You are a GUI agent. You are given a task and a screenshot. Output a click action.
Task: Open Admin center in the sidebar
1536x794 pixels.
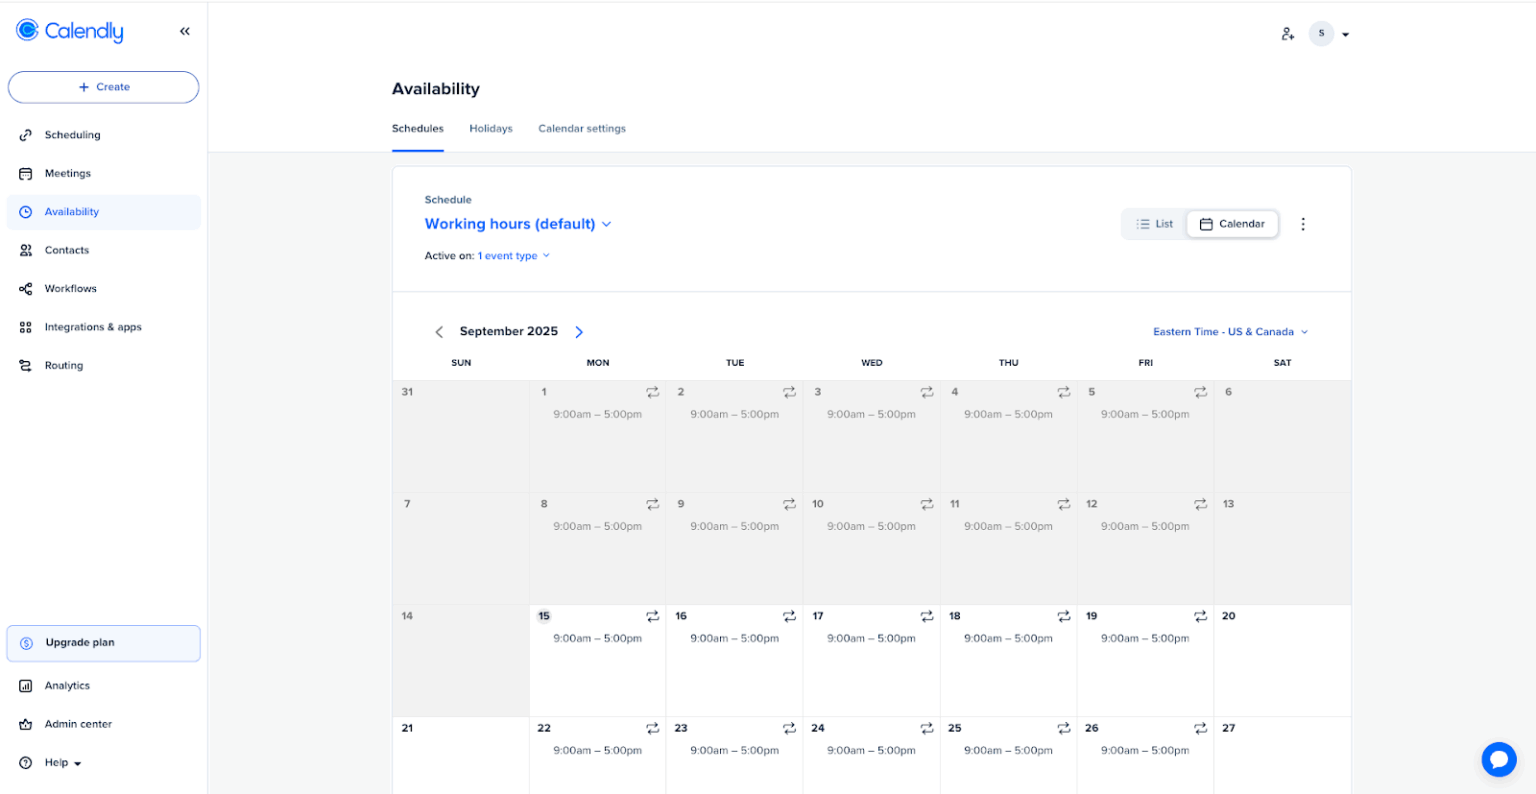point(104,724)
